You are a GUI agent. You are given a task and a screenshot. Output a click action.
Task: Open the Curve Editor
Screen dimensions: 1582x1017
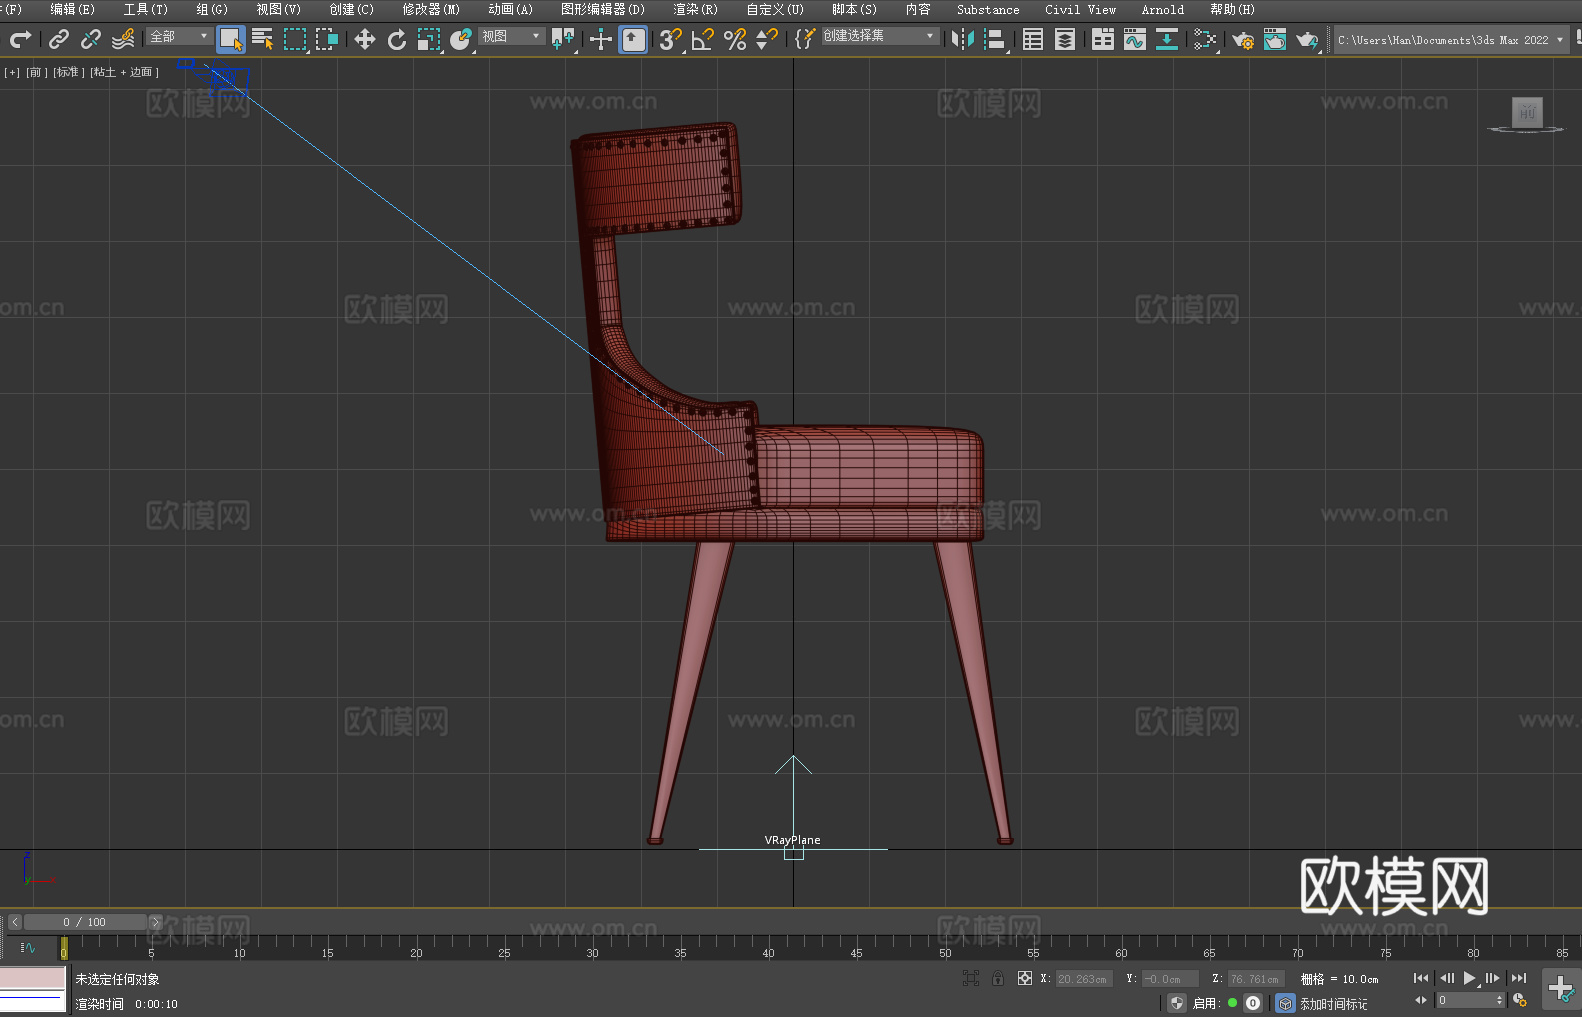(1135, 39)
